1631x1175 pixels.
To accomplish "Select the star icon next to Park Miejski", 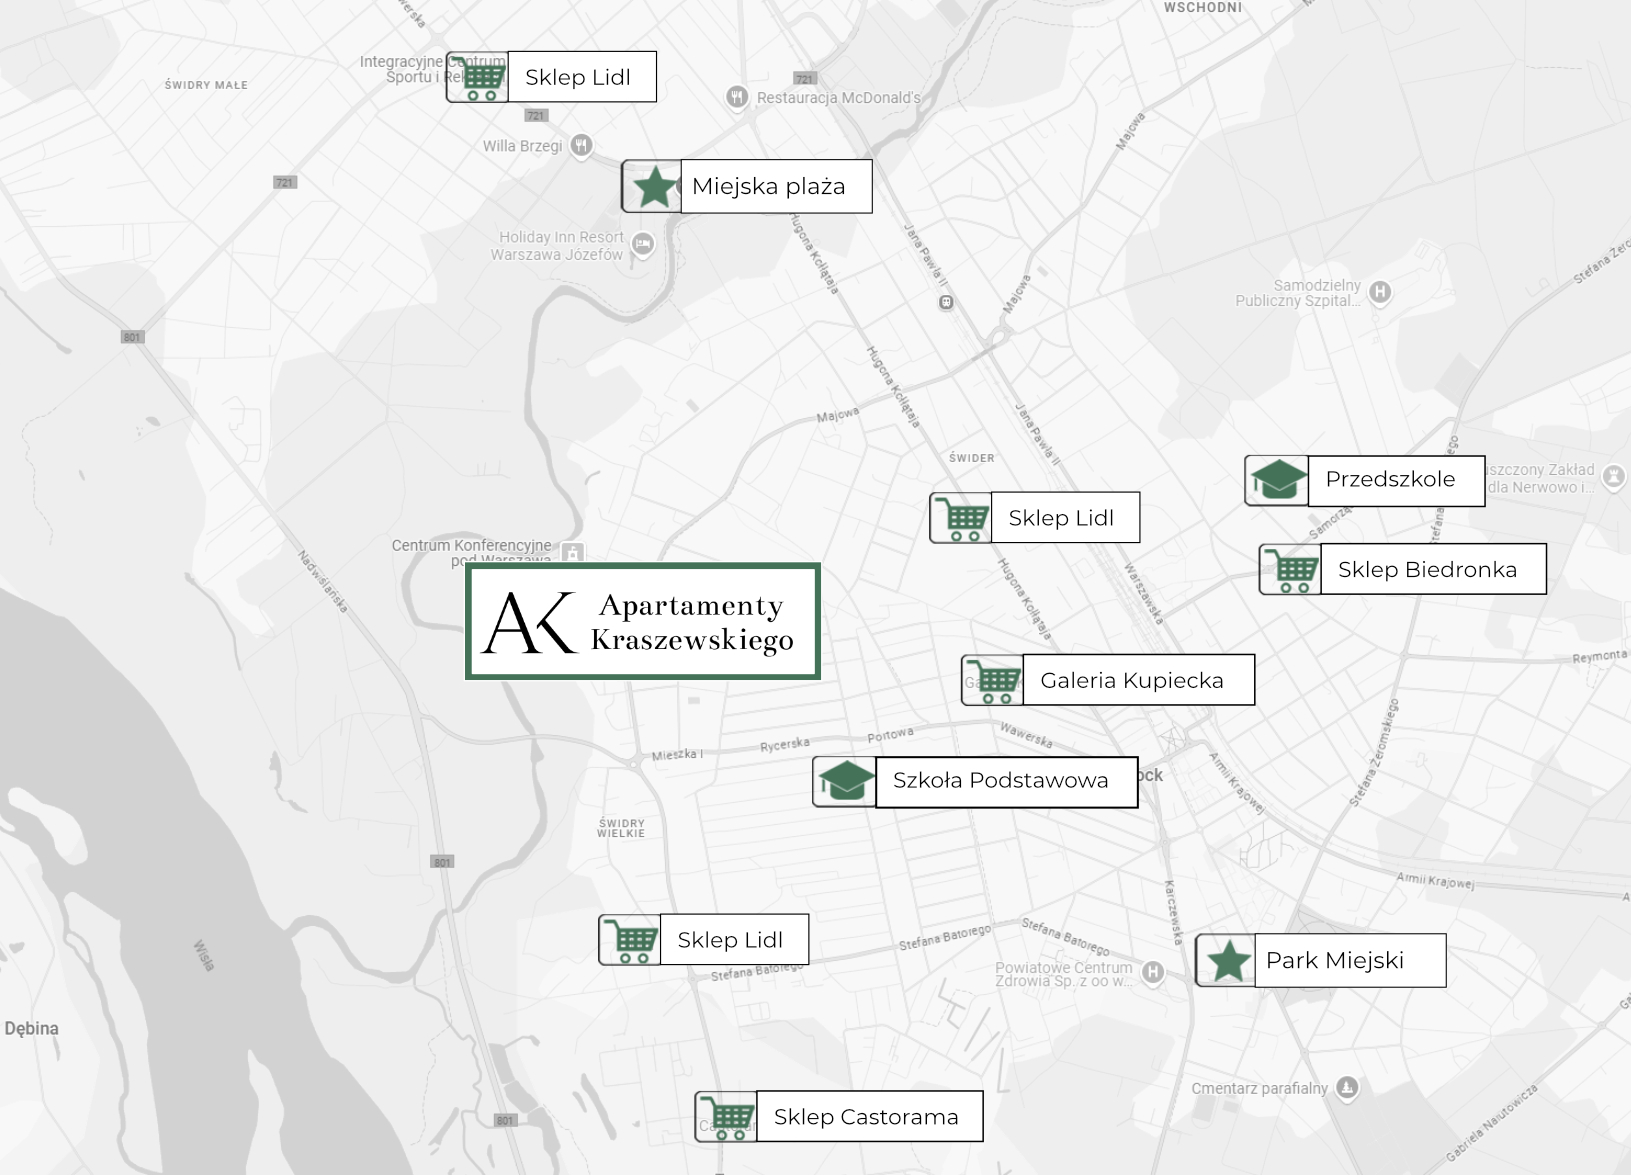I will [1227, 961].
